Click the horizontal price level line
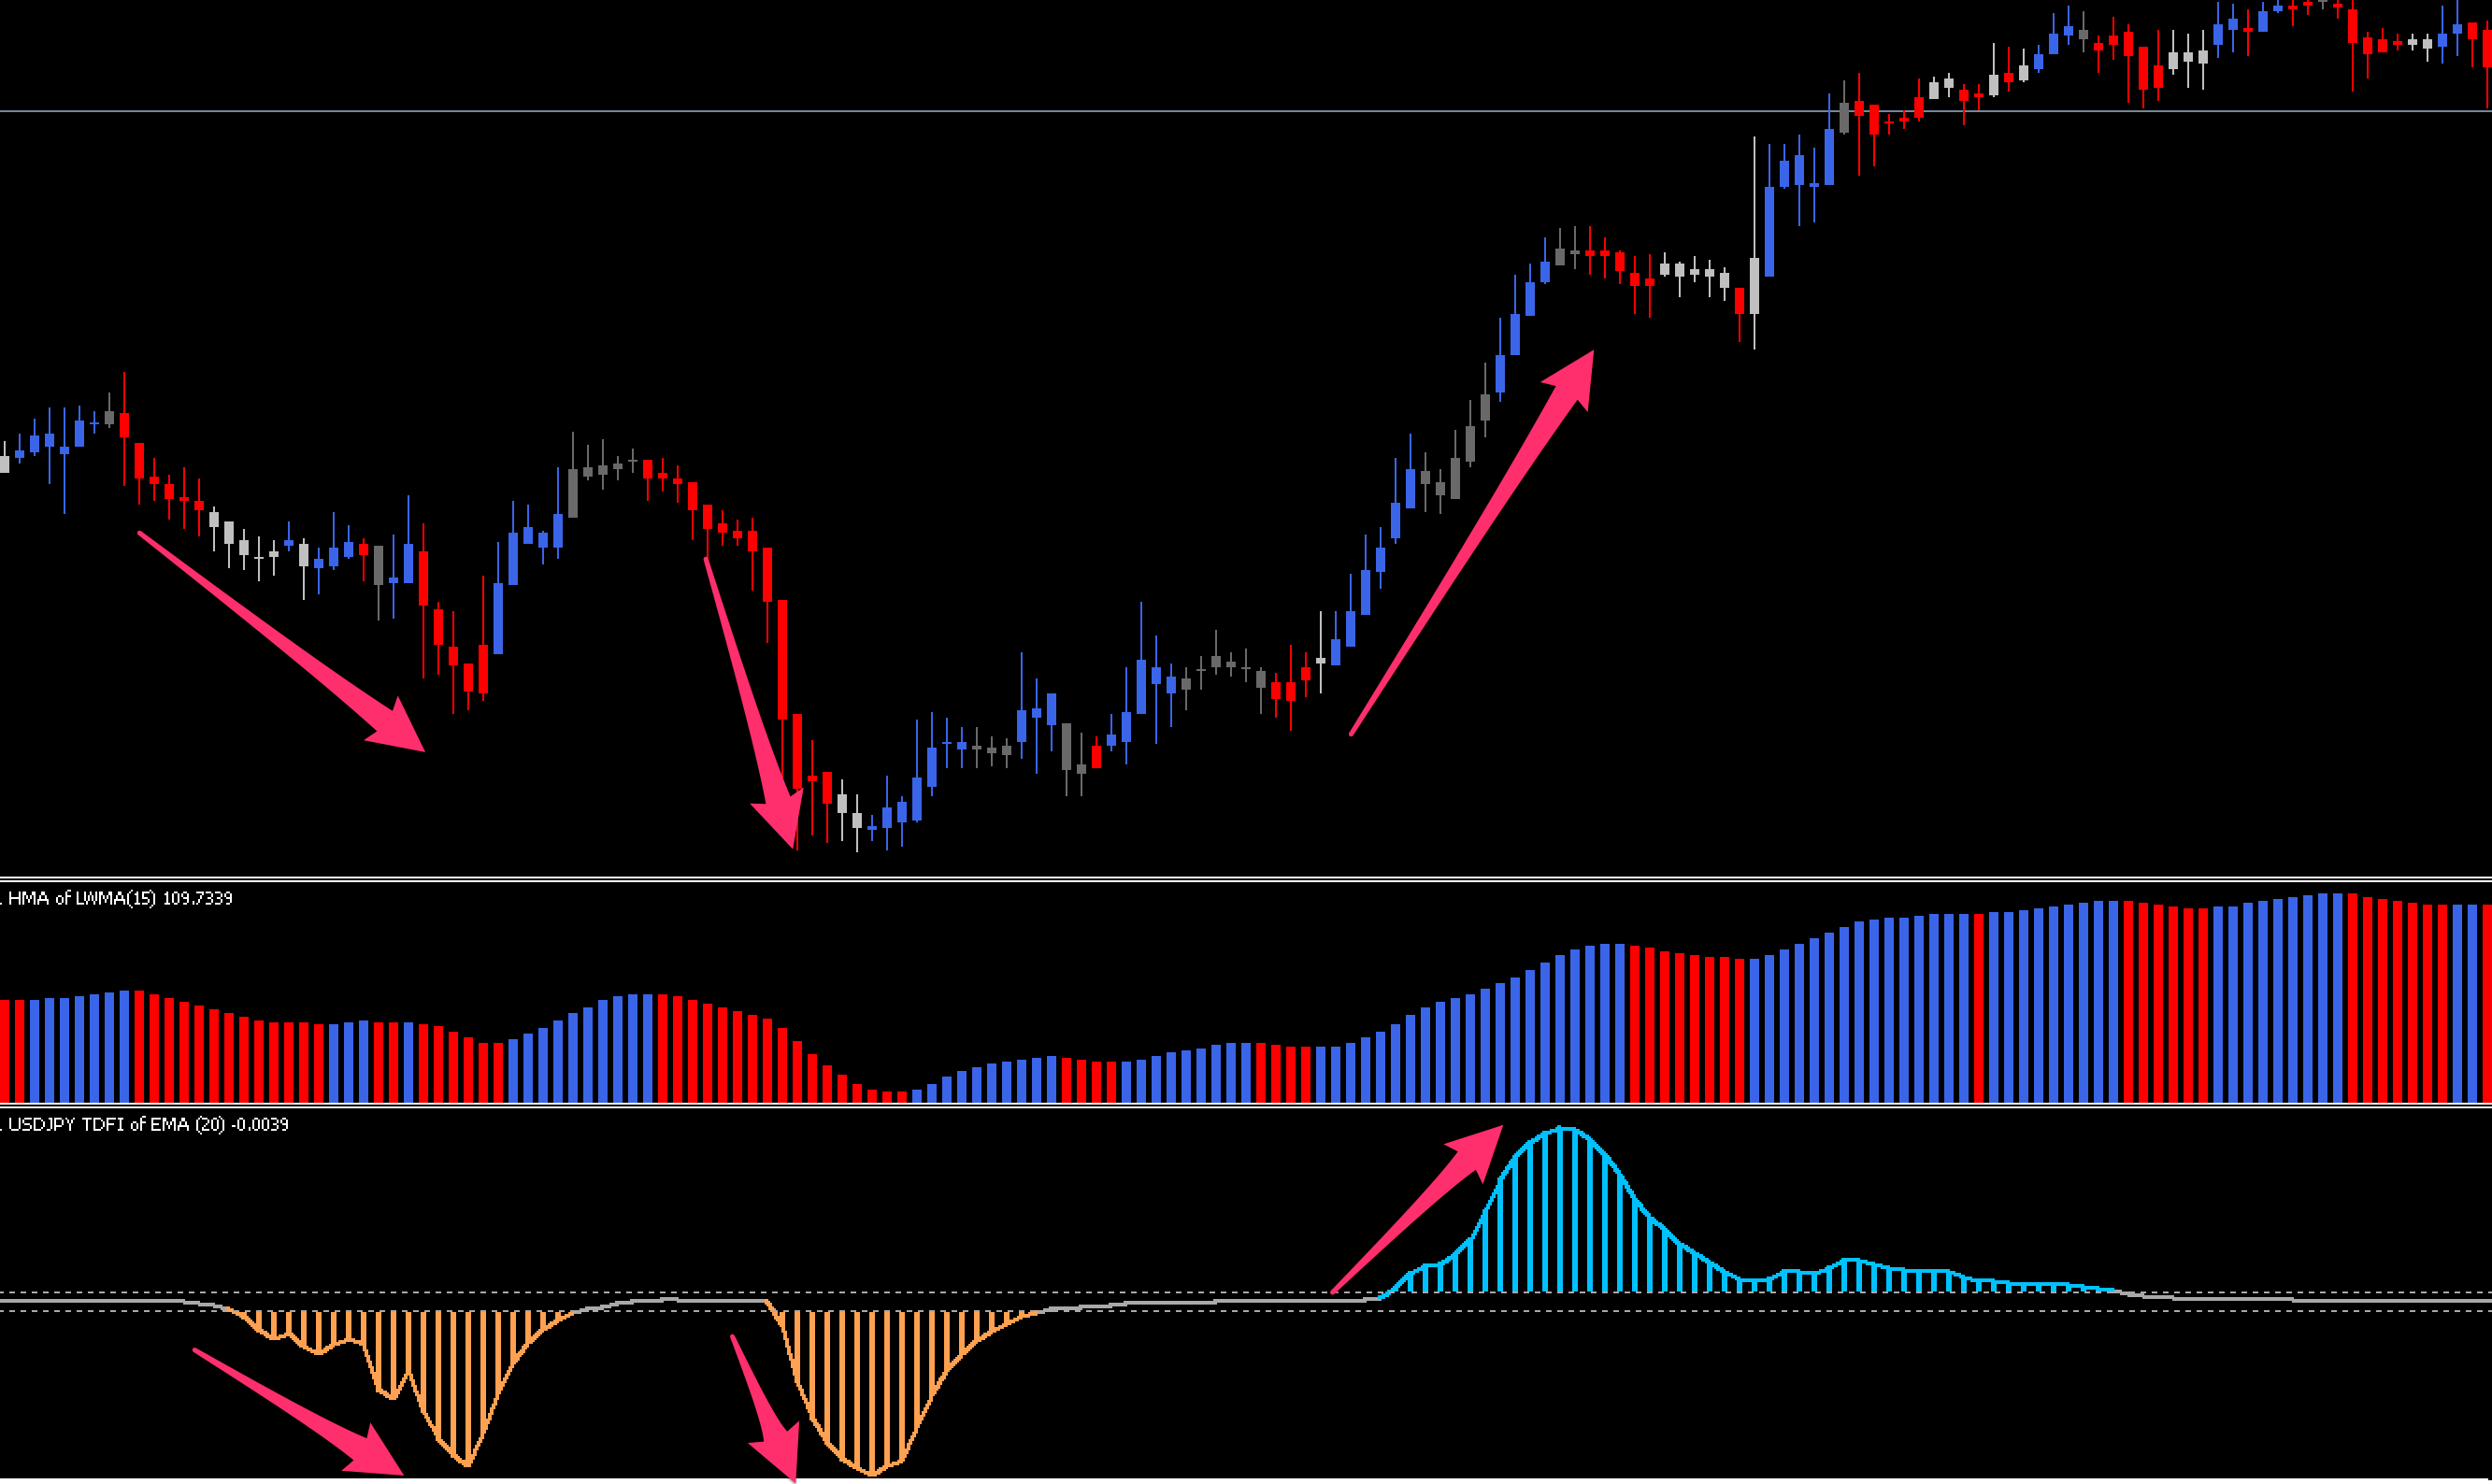This screenshot has width=2492, height=1484. (x=1246, y=111)
